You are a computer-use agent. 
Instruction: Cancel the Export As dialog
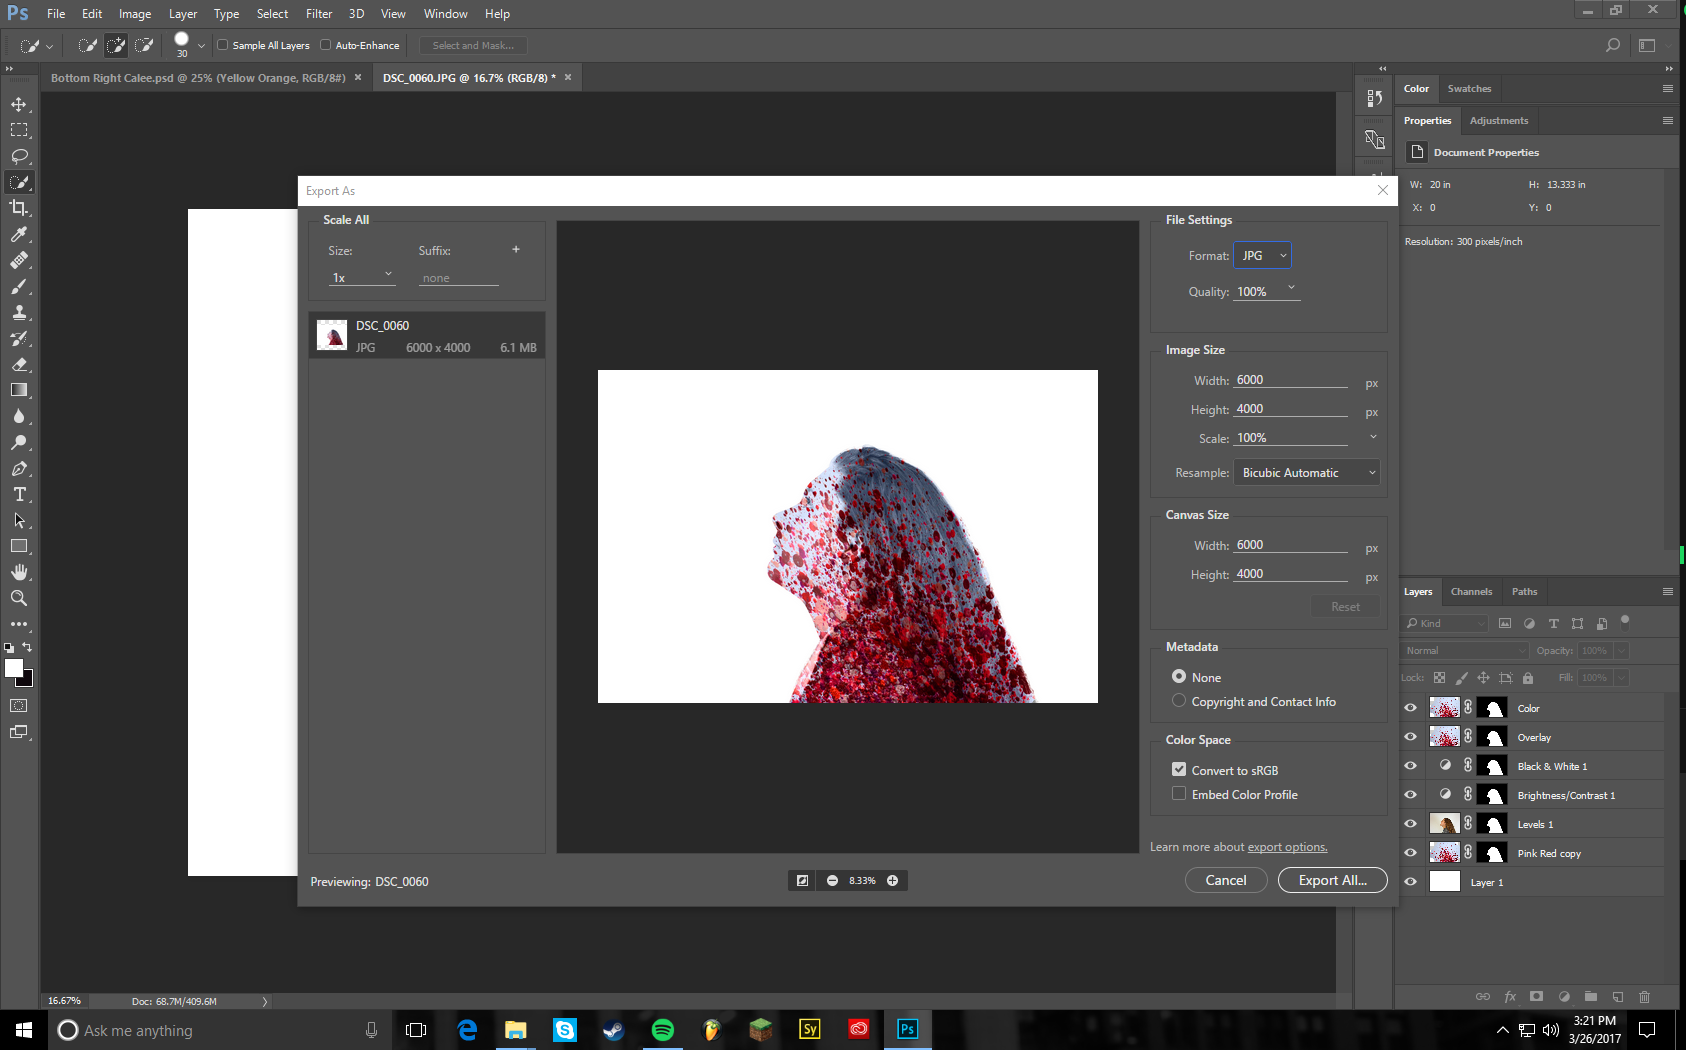pos(1226,880)
